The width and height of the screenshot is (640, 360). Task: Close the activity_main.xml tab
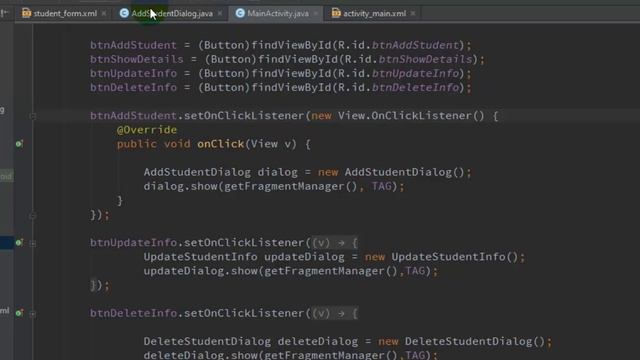tap(413, 13)
